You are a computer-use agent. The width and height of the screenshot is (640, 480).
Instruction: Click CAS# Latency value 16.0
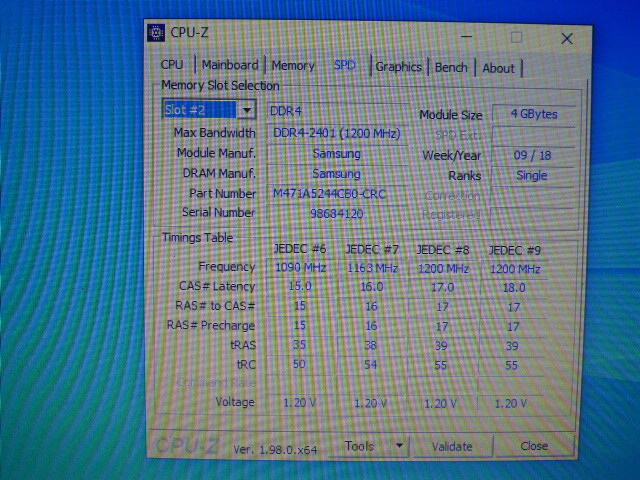point(372,287)
